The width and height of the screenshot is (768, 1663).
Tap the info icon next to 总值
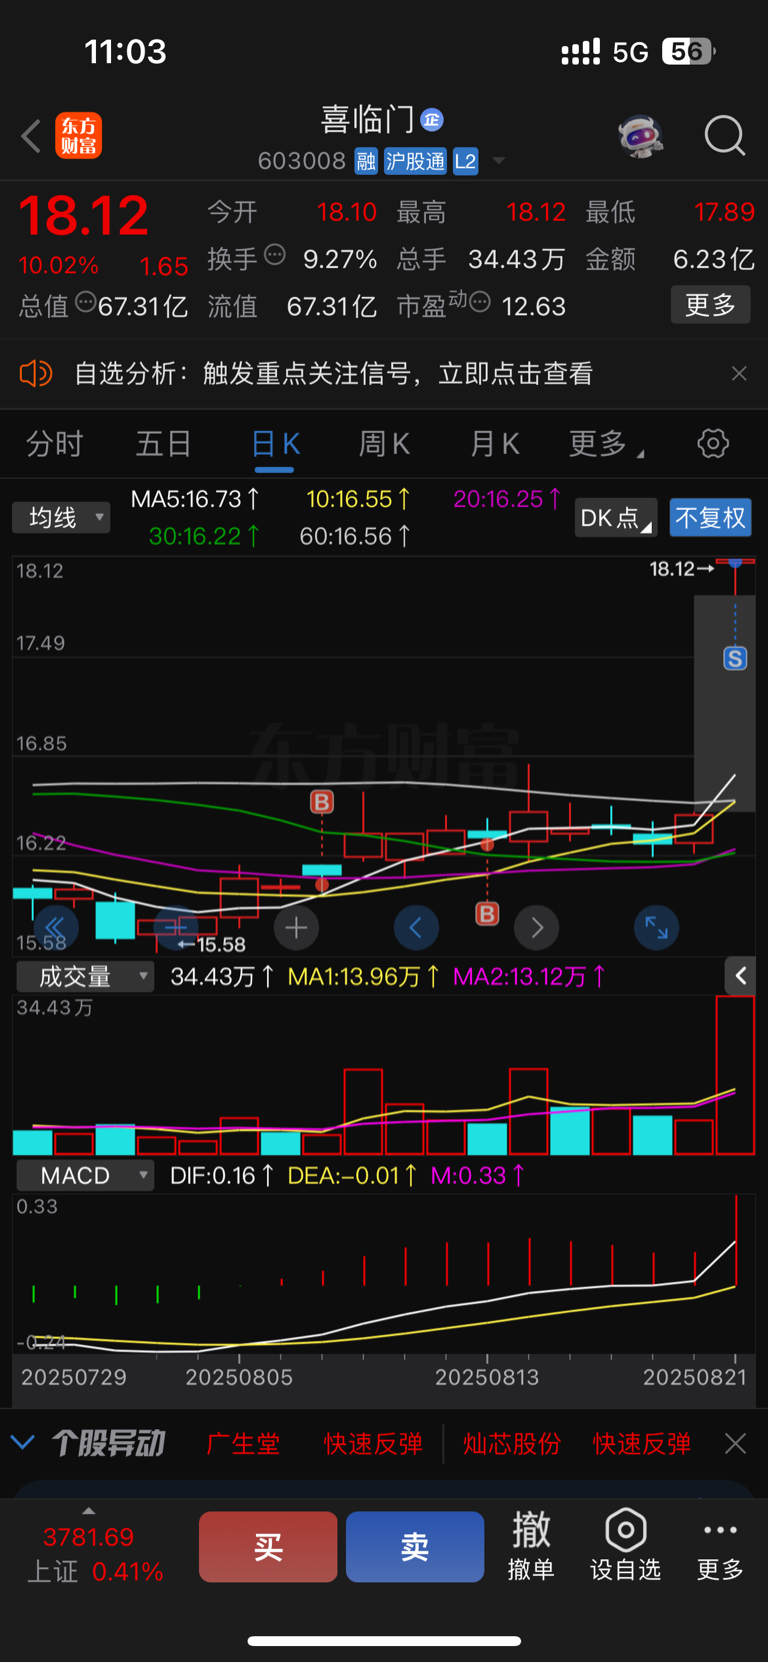85,301
